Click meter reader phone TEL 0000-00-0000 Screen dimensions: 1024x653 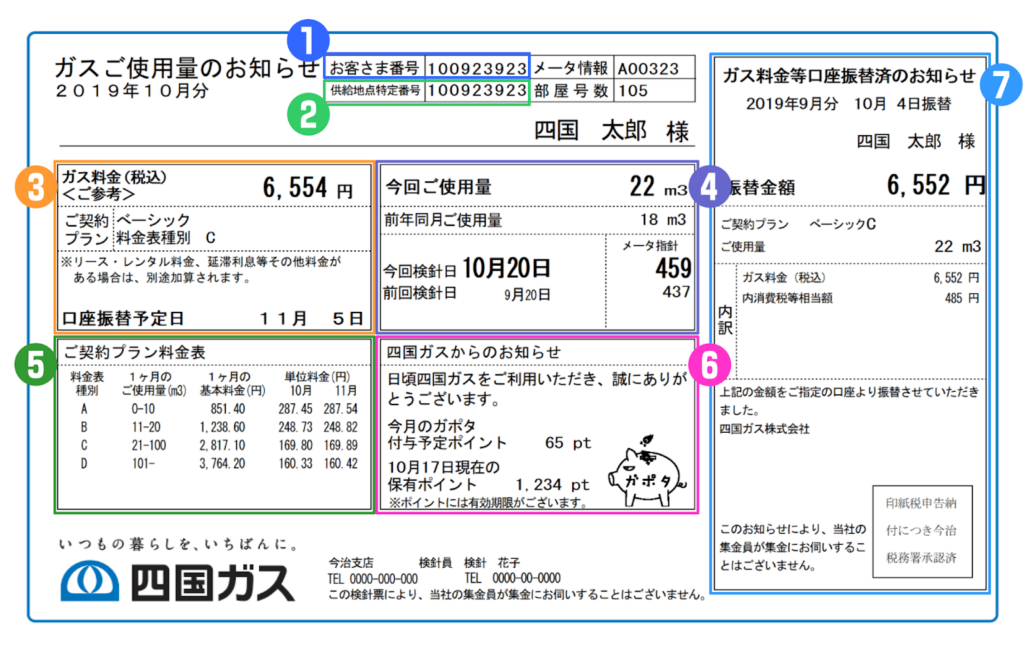(x=513, y=579)
